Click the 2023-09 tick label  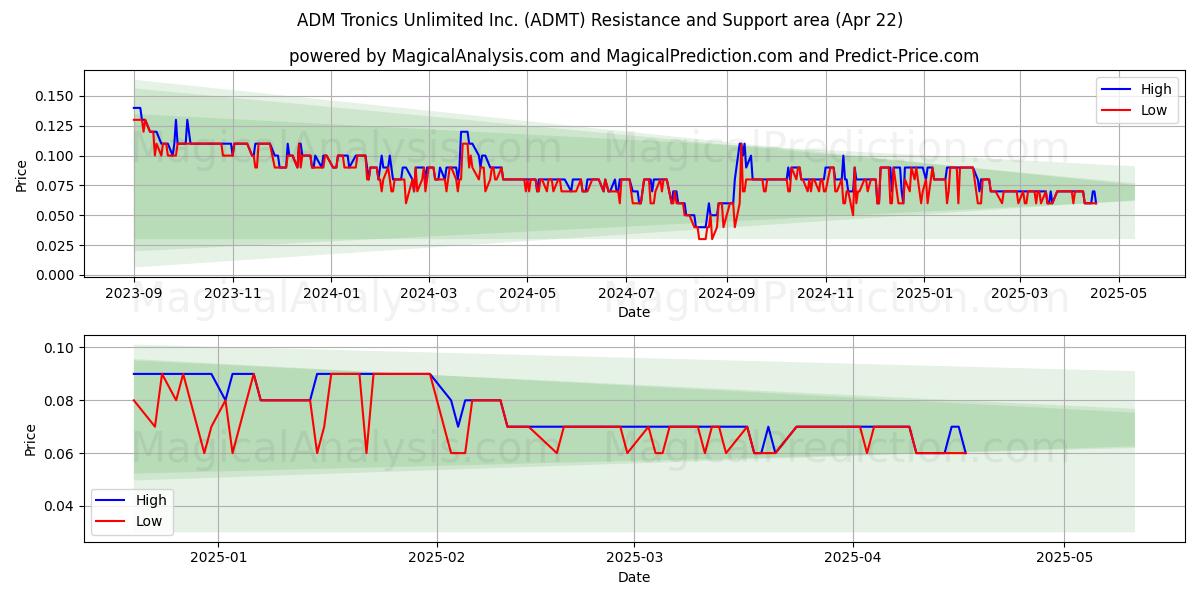coord(134,294)
